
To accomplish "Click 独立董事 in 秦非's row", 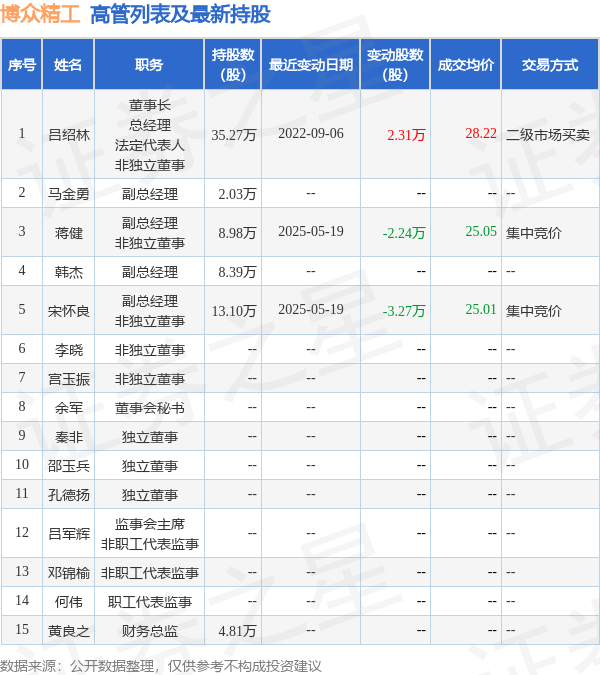I will tap(150, 437).
